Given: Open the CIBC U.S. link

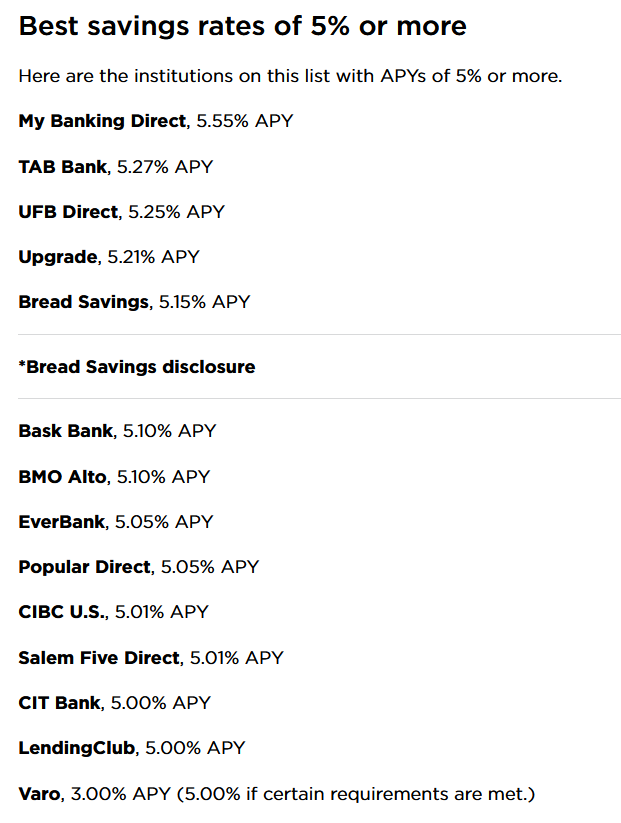Looking at the screenshot, I should 62,612.
